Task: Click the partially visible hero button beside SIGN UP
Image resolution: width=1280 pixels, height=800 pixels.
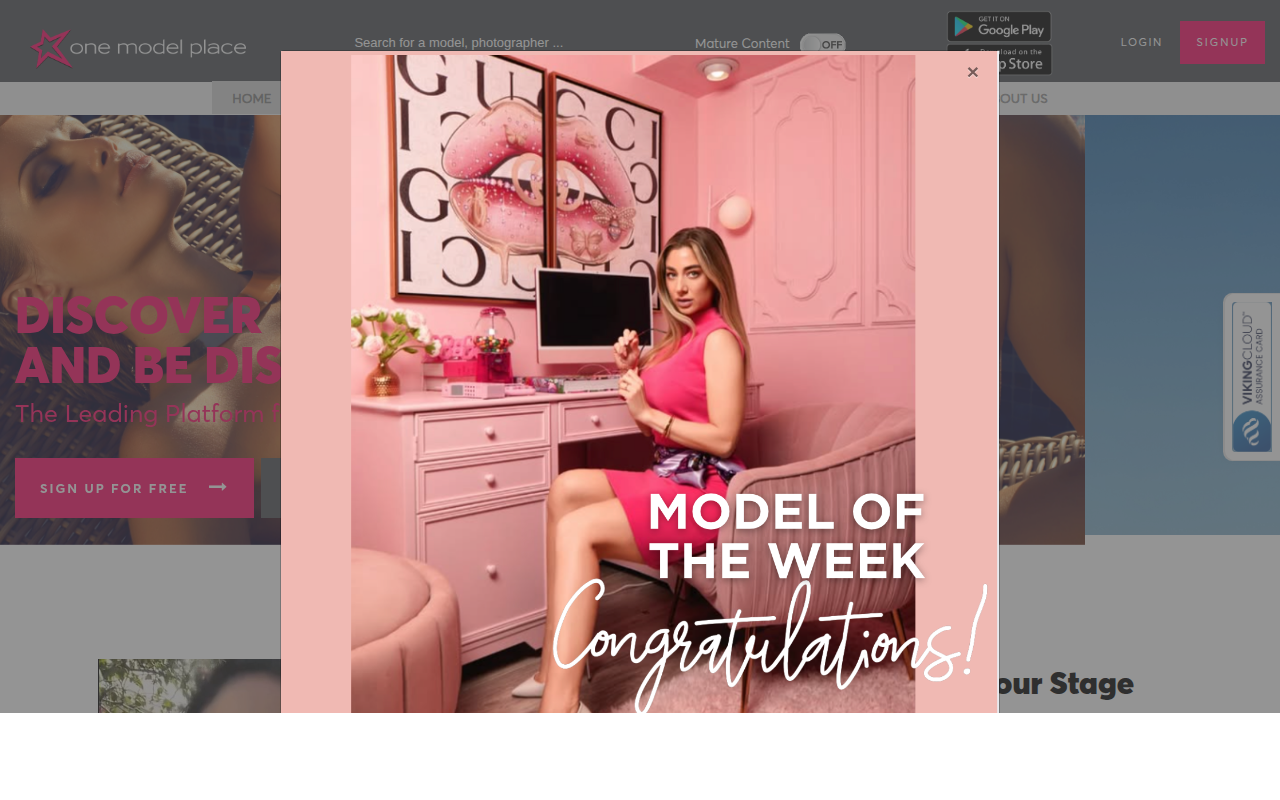Action: coord(270,487)
